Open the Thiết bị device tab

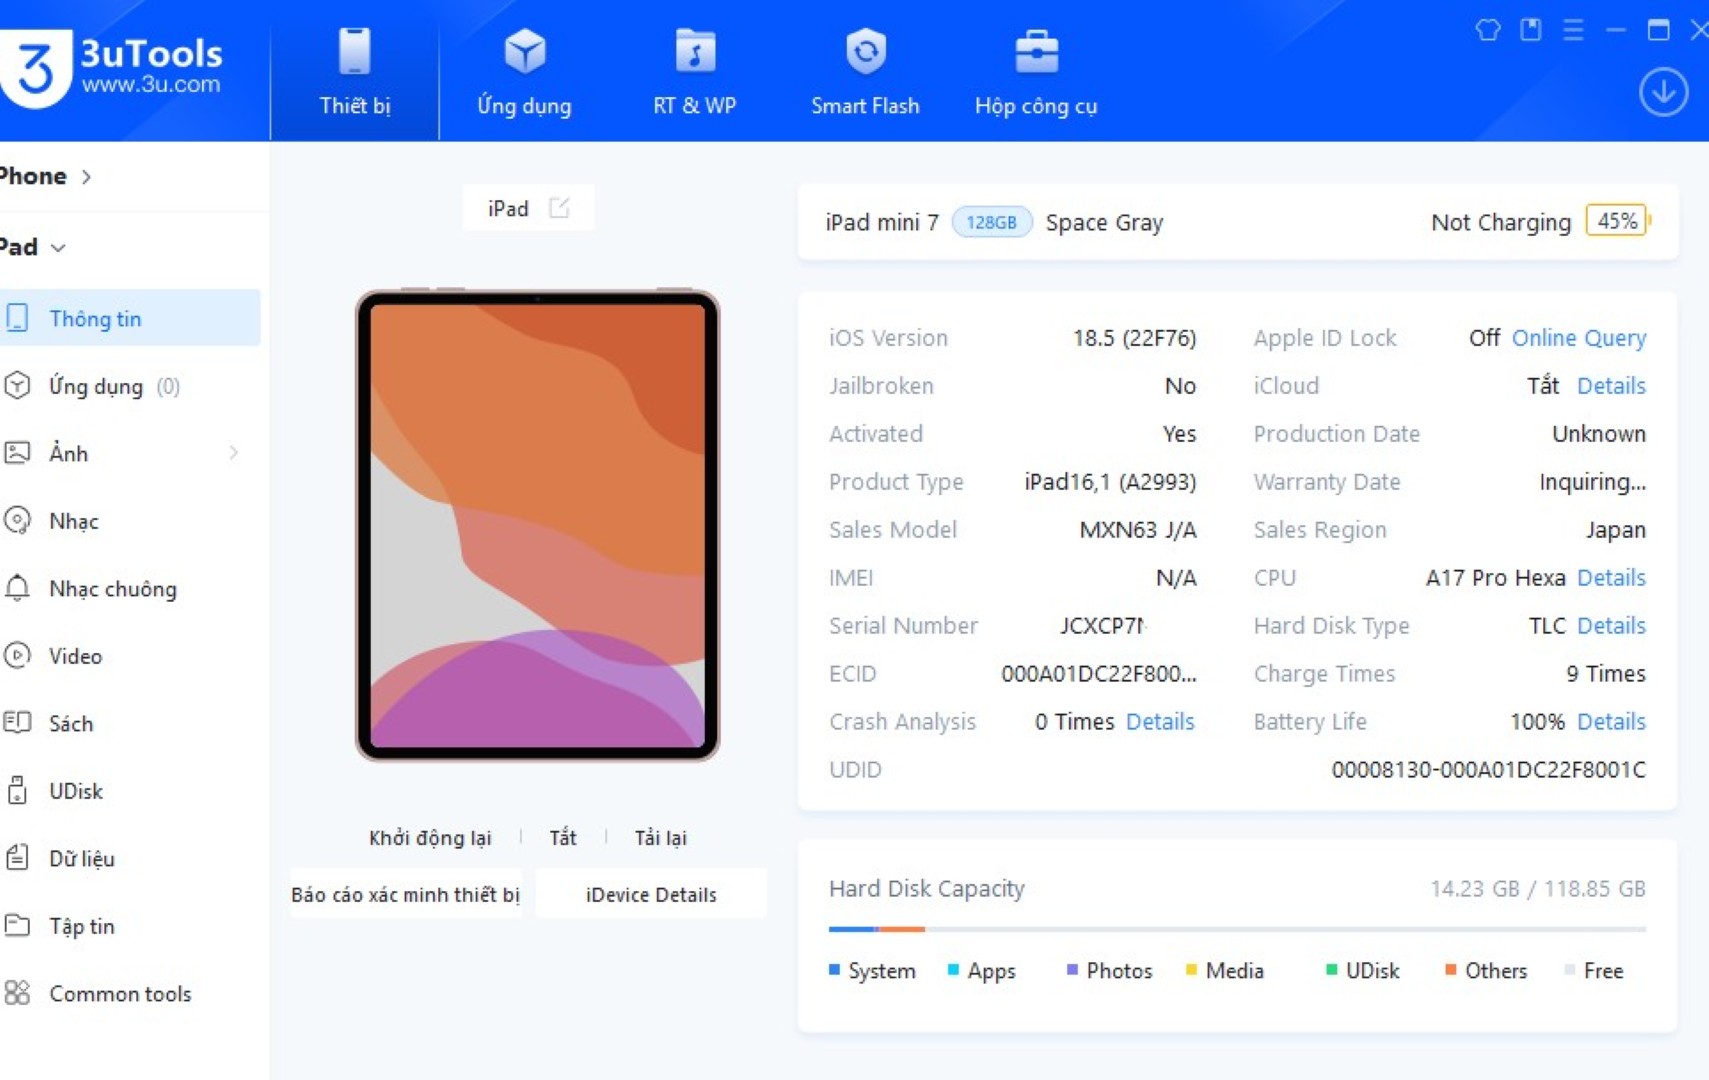coord(354,72)
